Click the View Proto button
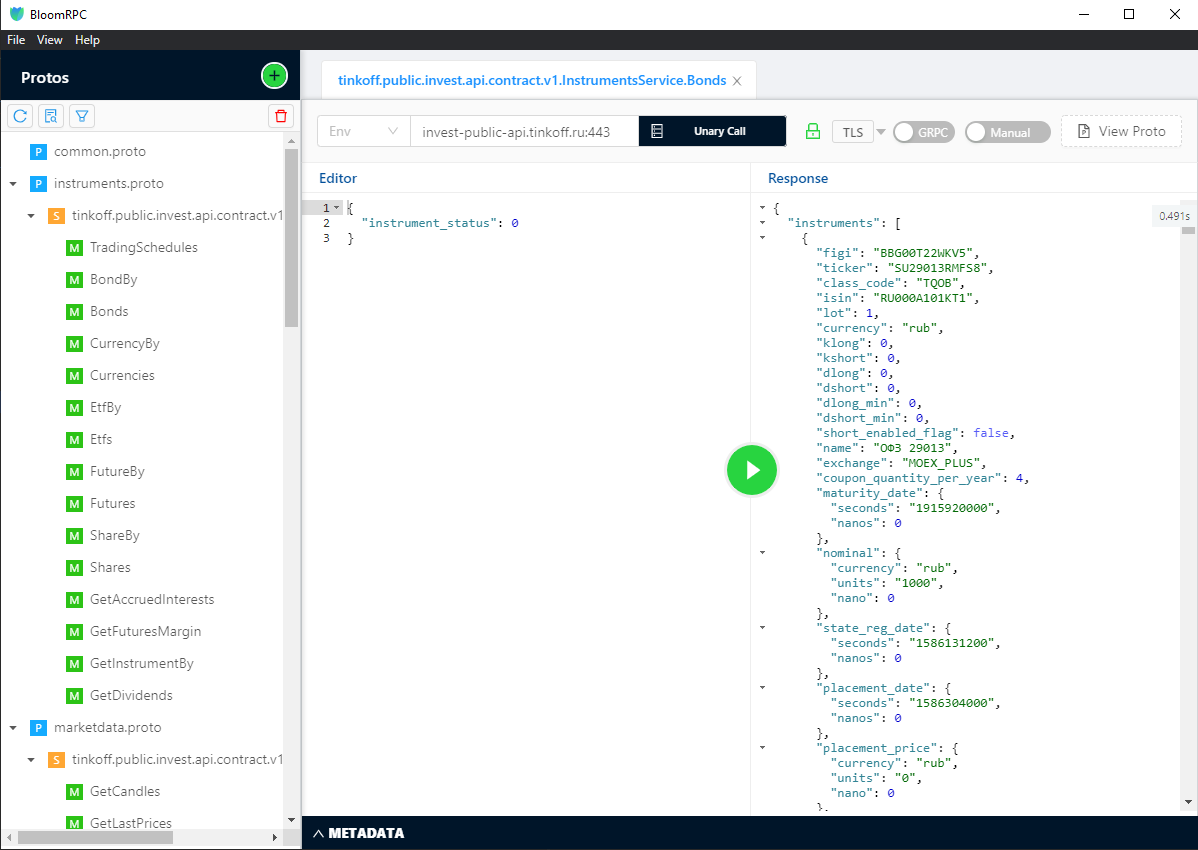The height and width of the screenshot is (850, 1198). (x=1120, y=132)
